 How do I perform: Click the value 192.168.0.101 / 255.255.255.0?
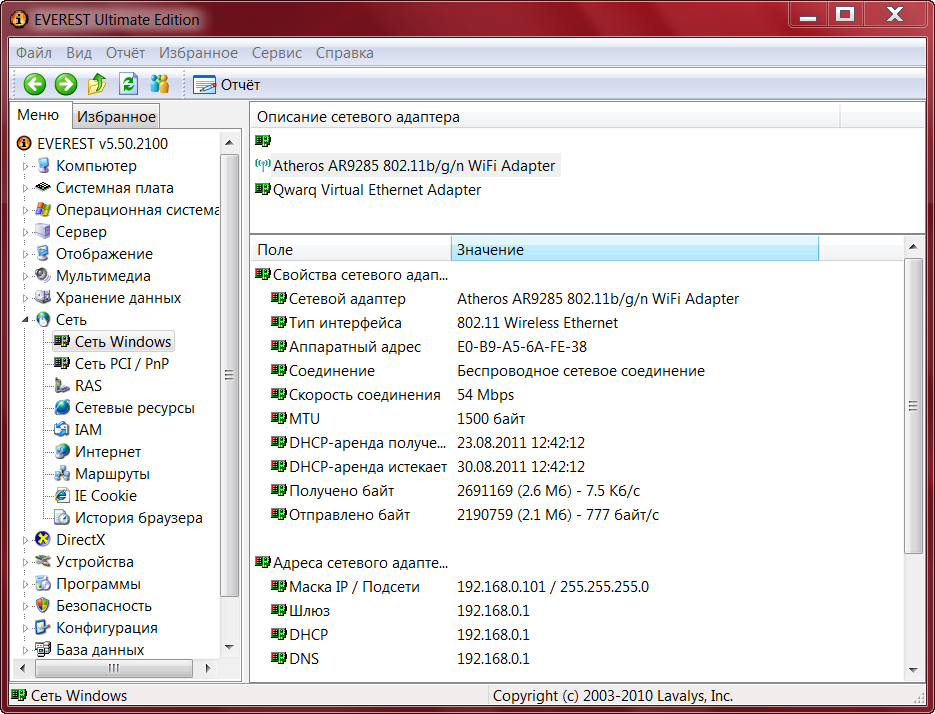[553, 587]
